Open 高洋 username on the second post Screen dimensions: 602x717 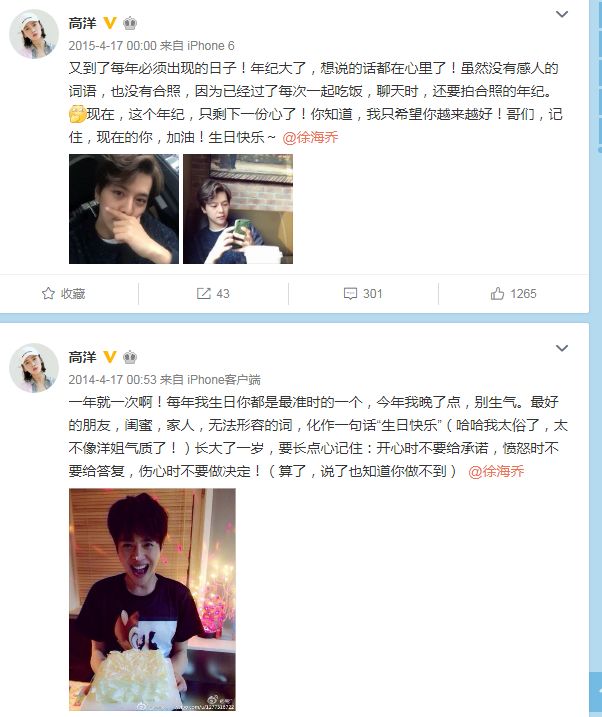[x=83, y=357]
